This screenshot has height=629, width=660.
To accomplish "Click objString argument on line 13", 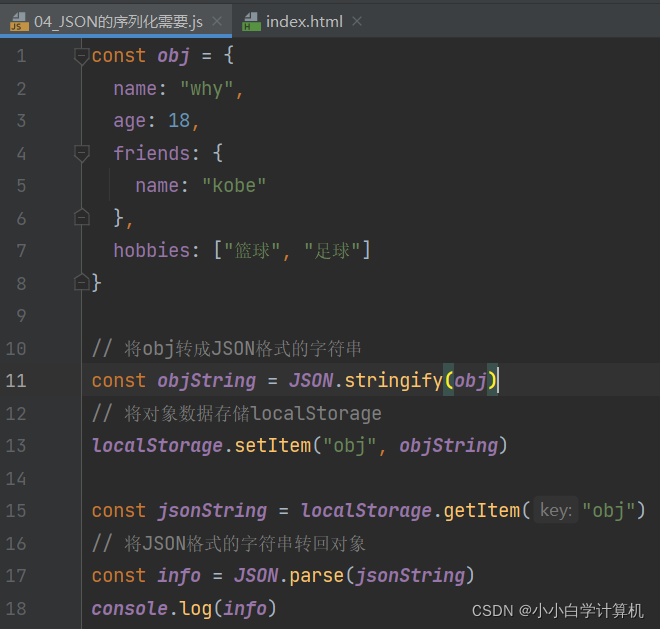I will (449, 446).
